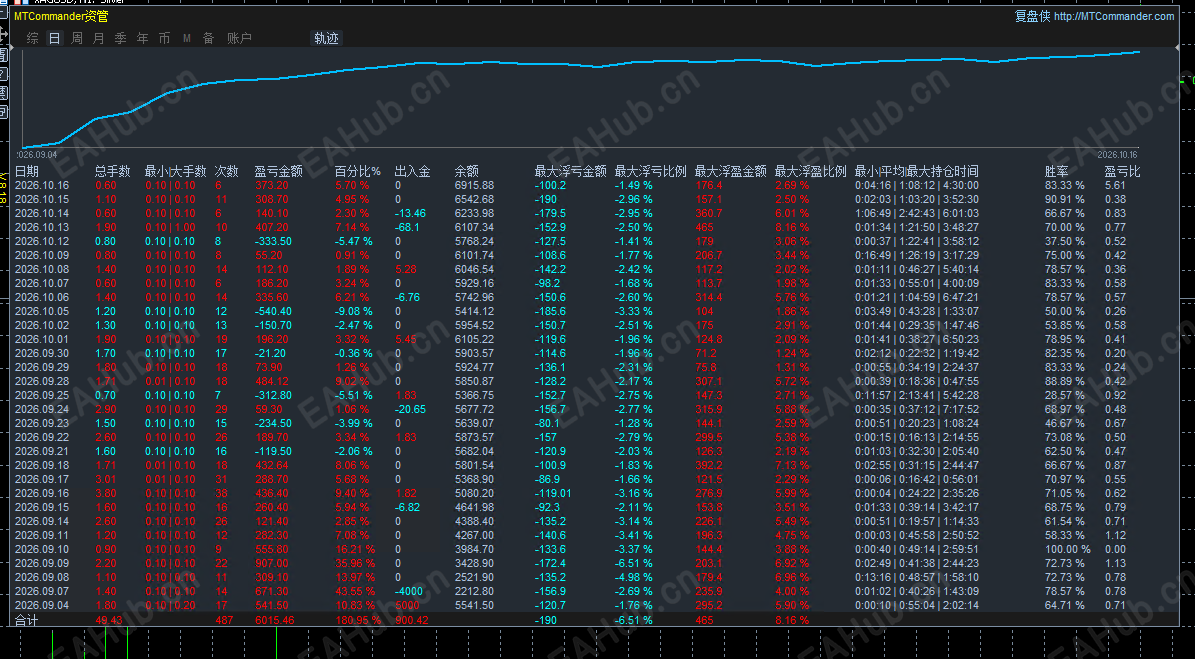Open the 季 quarterly tab
The height and width of the screenshot is (659, 1195).
pyautogui.click(x=120, y=38)
